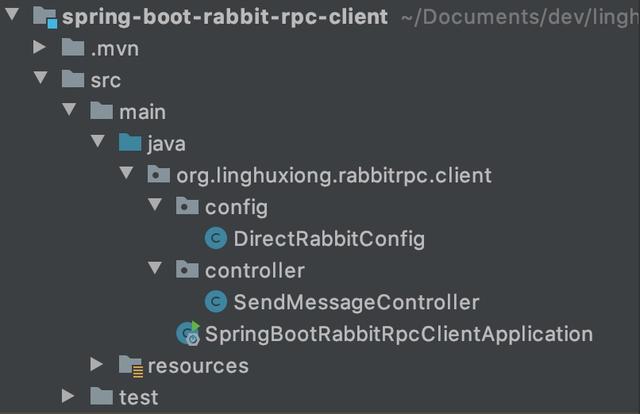Collapse the controller package arrow
640x414 pixels.
155,268
